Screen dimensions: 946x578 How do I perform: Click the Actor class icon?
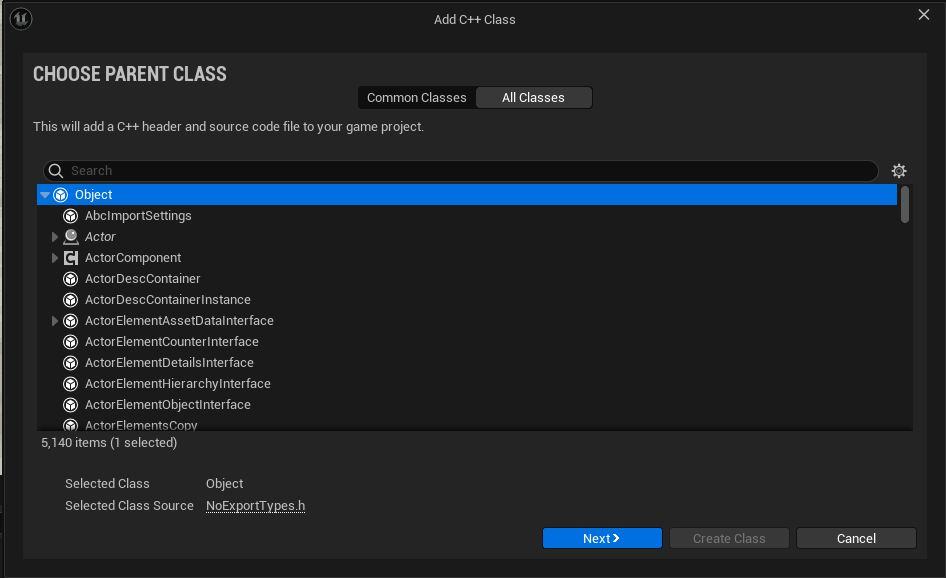pyautogui.click(x=70, y=236)
